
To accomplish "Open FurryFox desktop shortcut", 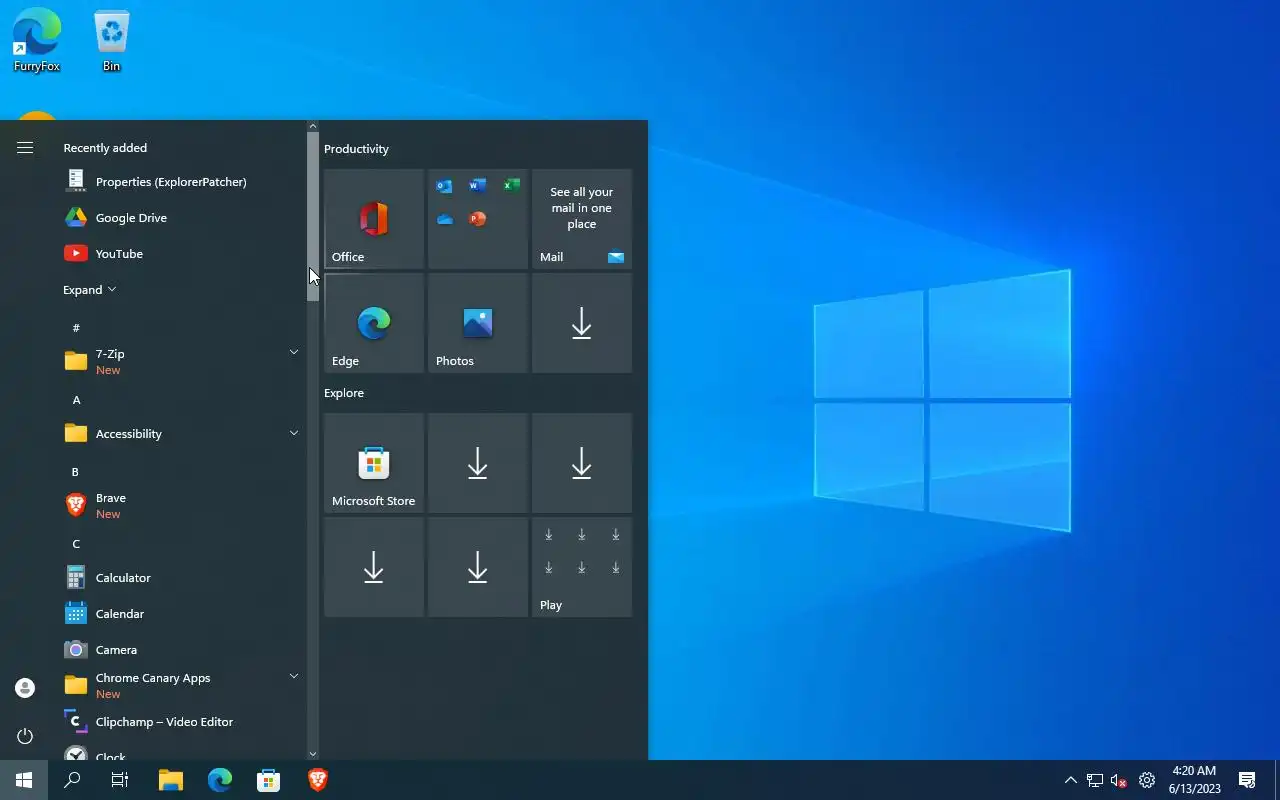I will 37,40.
